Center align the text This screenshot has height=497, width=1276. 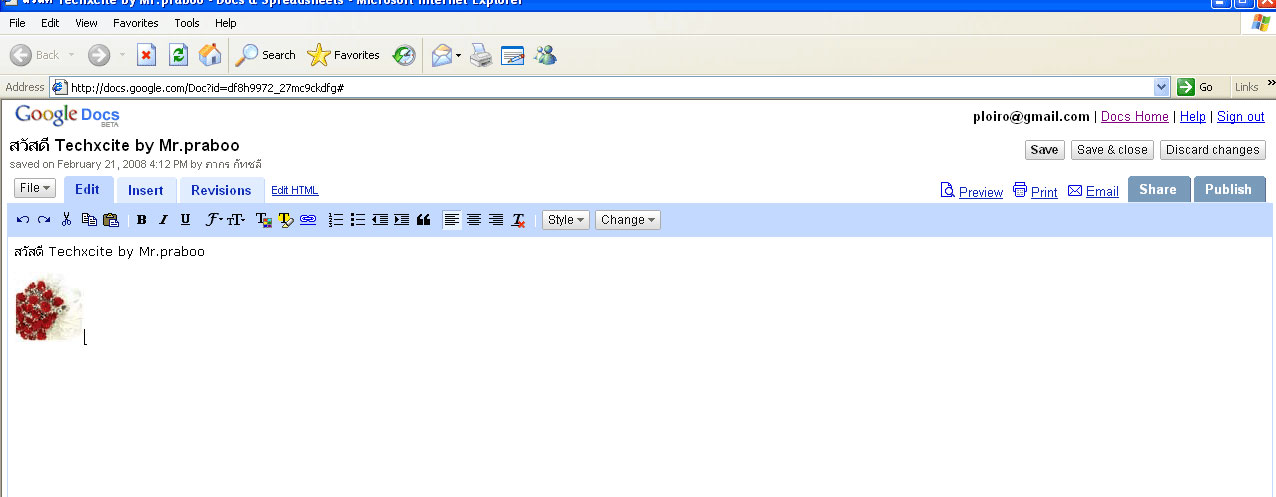point(474,220)
